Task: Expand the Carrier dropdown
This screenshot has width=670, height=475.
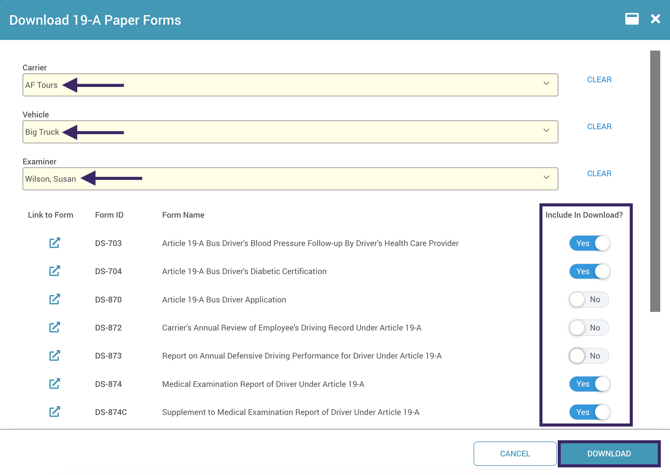Action: [x=546, y=85]
